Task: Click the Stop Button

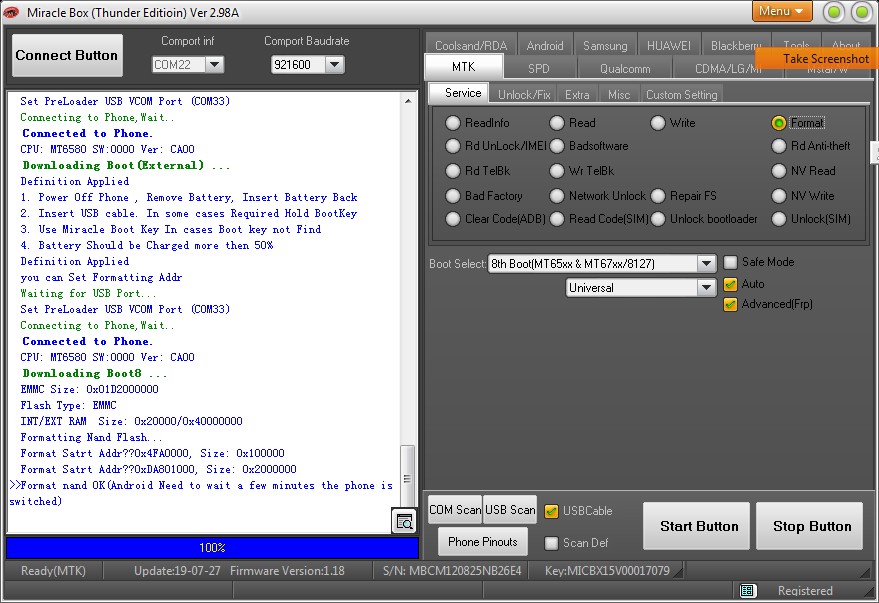Action: 809,526
